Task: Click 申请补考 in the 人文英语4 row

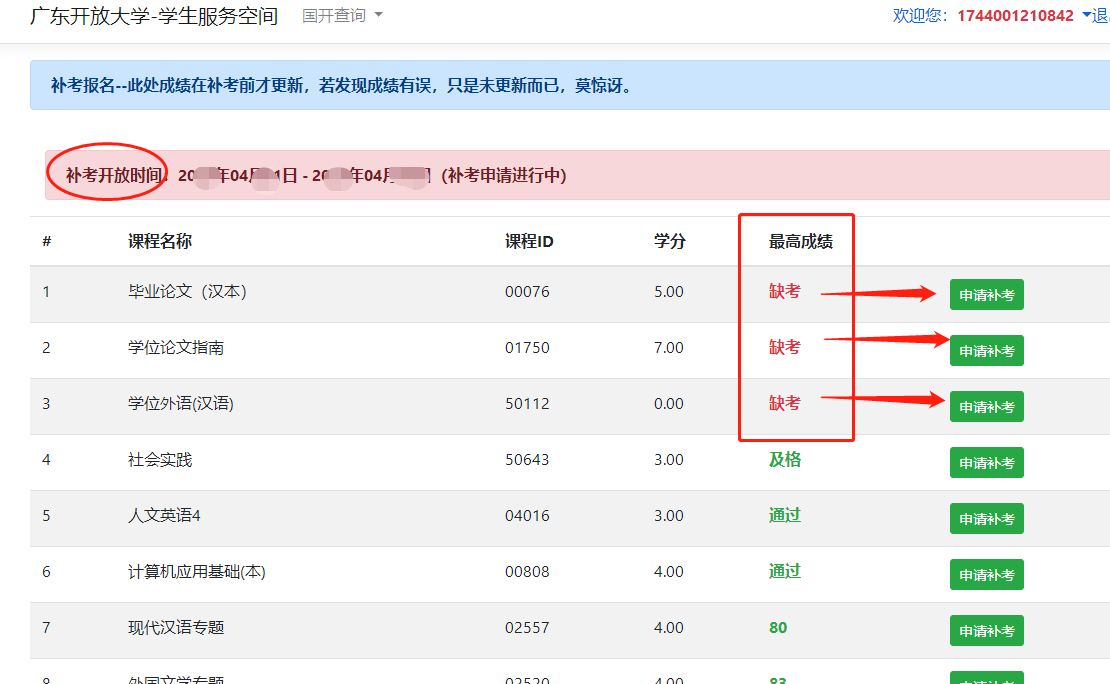Action: (x=986, y=519)
